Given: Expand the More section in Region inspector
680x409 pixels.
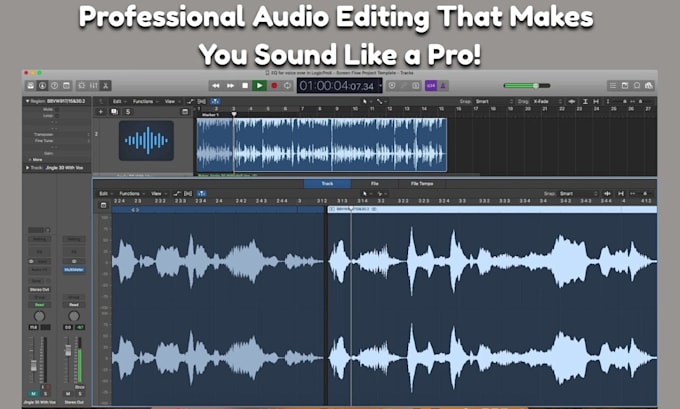Looking at the screenshot, I should pyautogui.click(x=36, y=160).
